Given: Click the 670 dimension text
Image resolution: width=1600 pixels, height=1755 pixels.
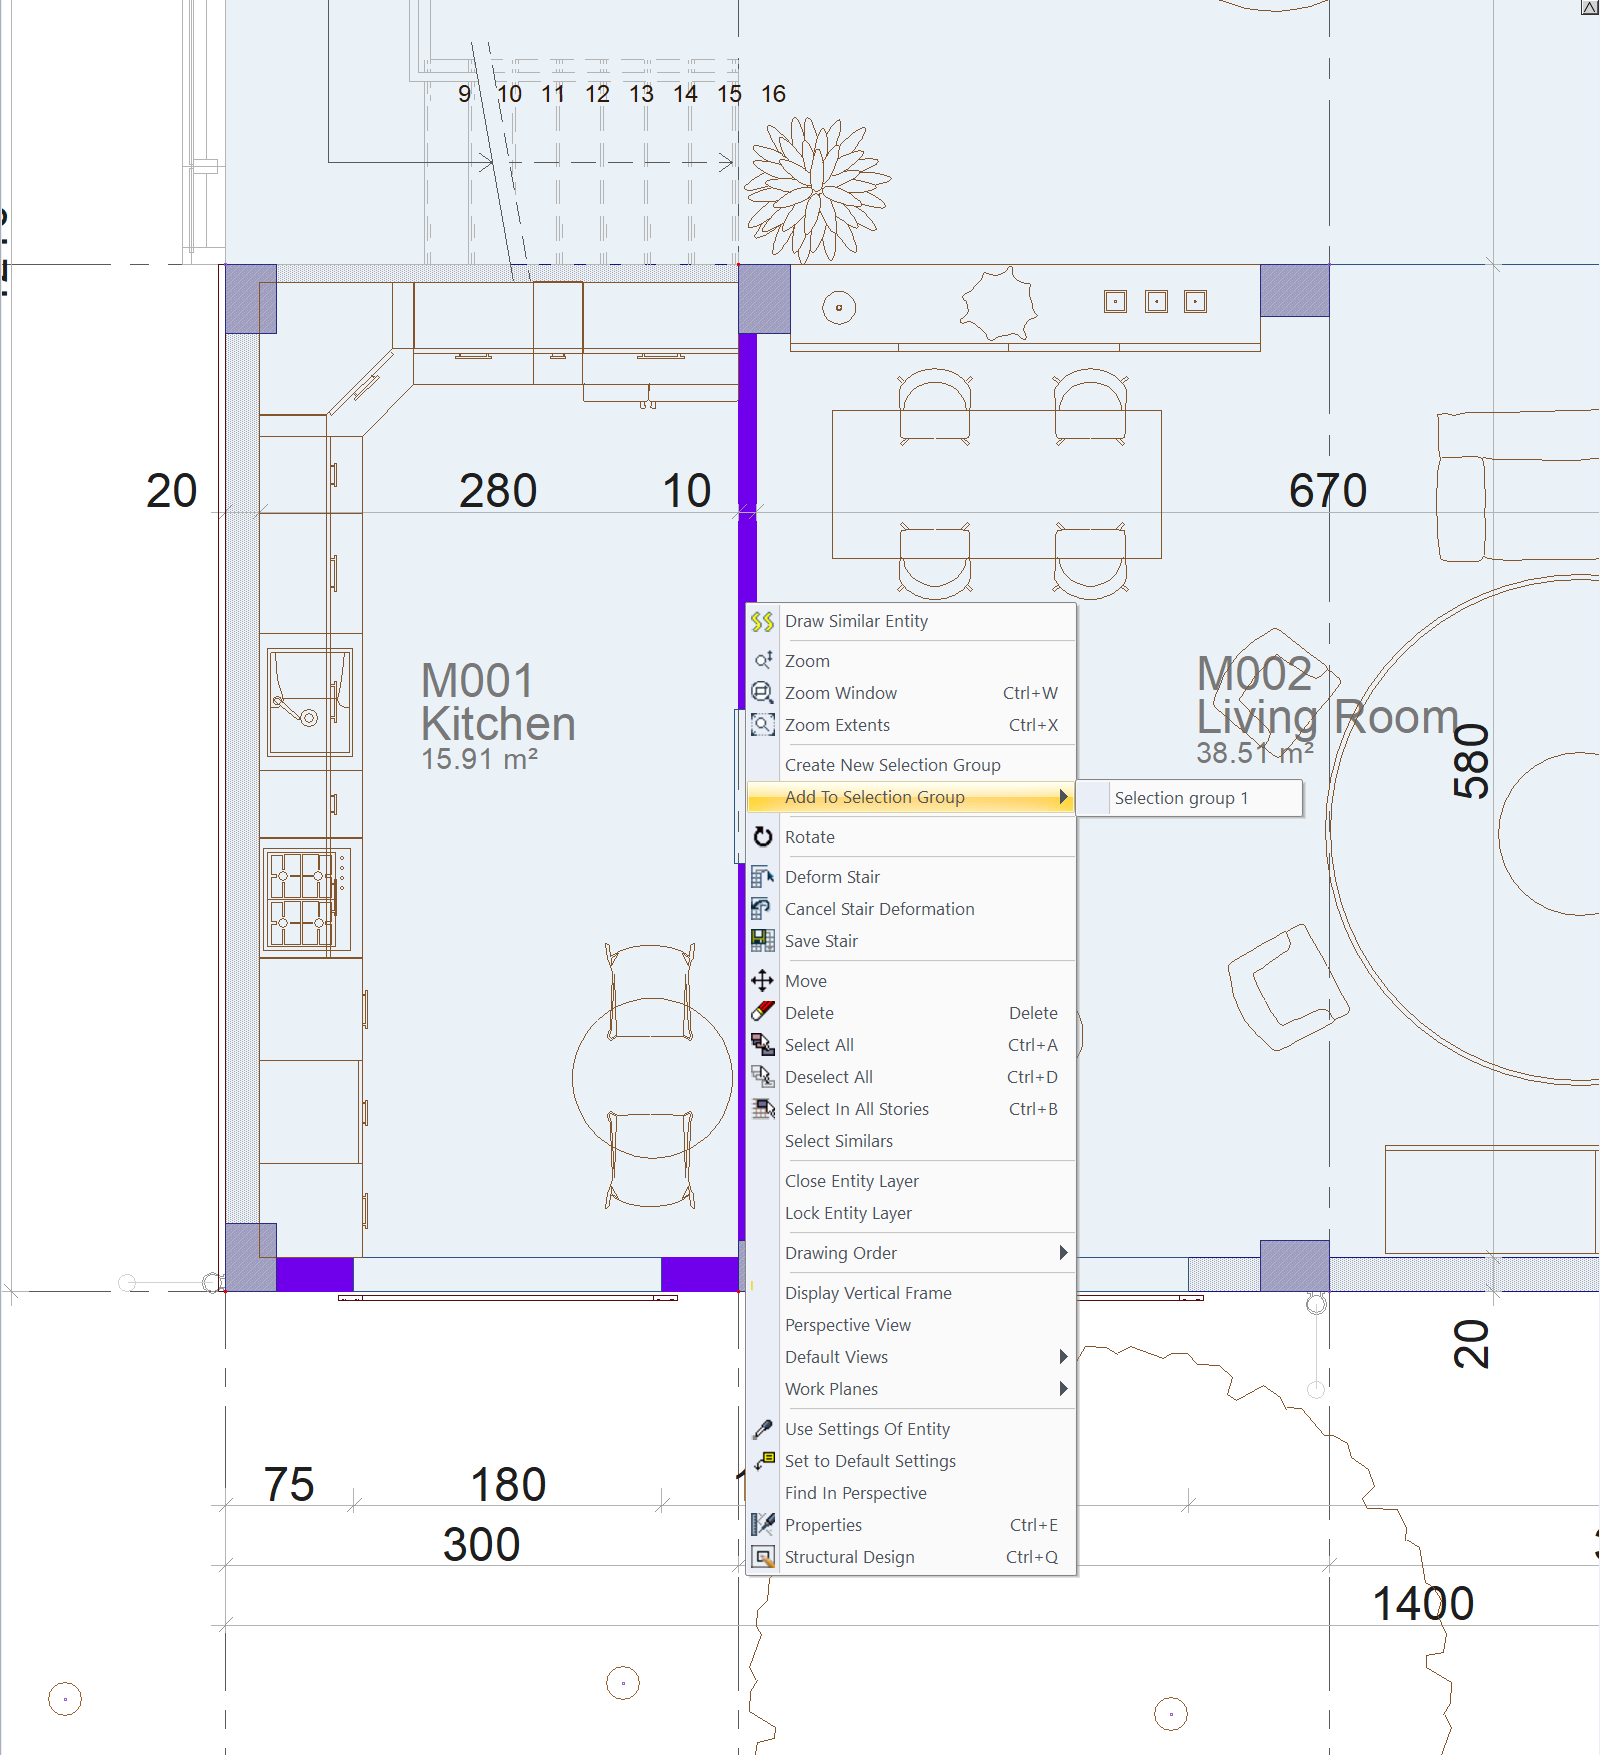Looking at the screenshot, I should click(1328, 491).
